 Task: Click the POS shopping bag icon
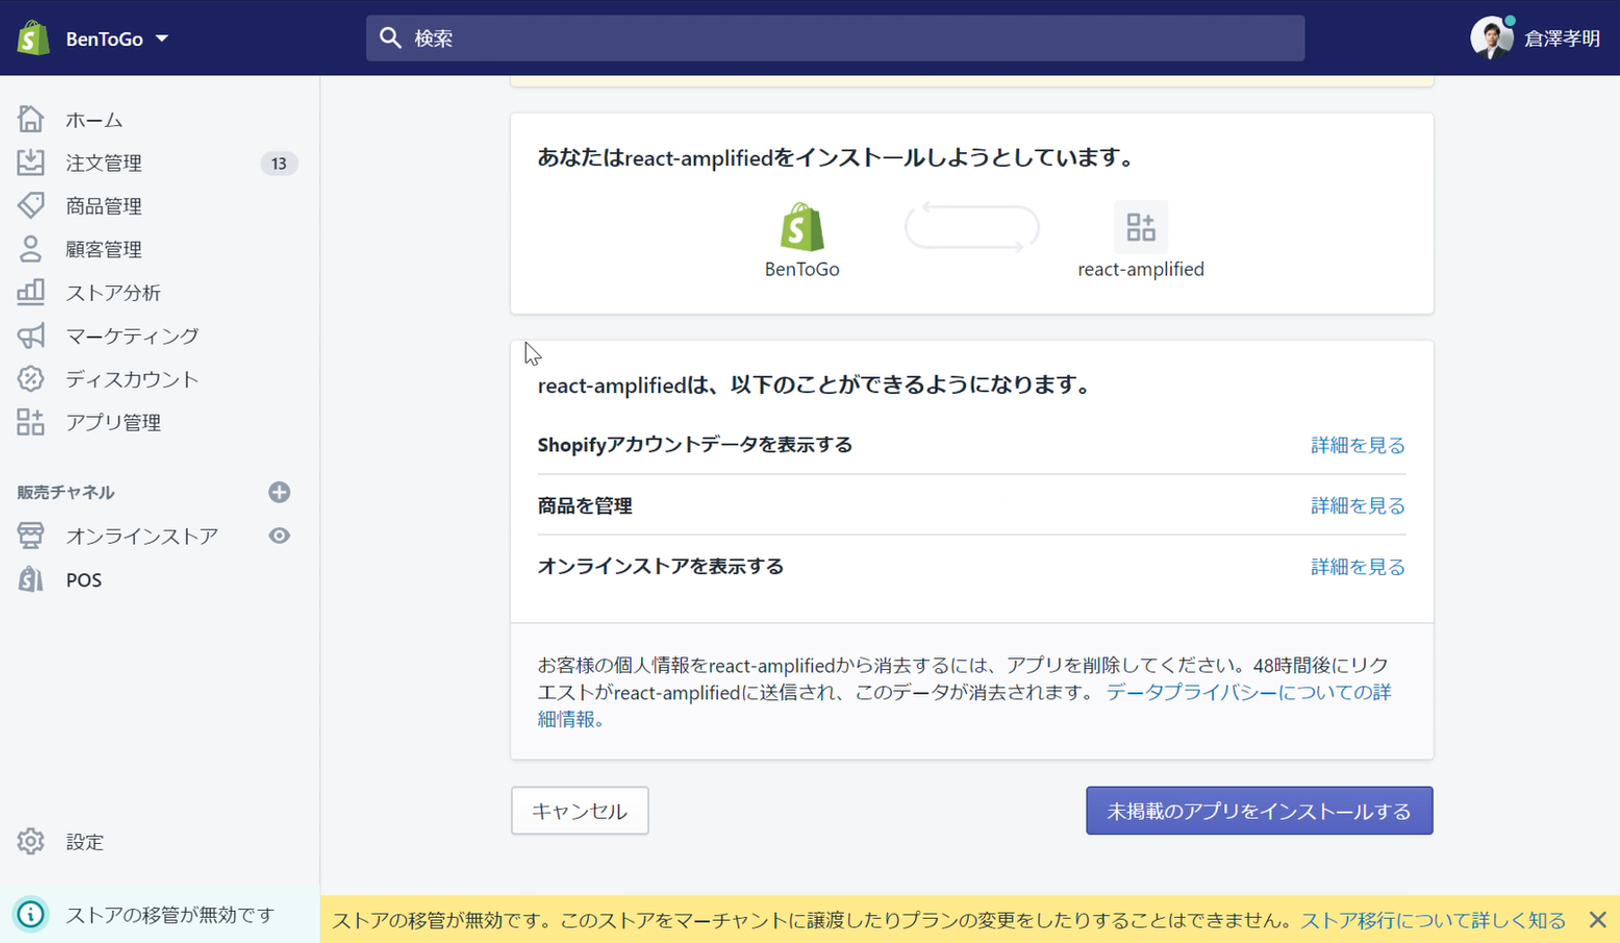coord(31,580)
